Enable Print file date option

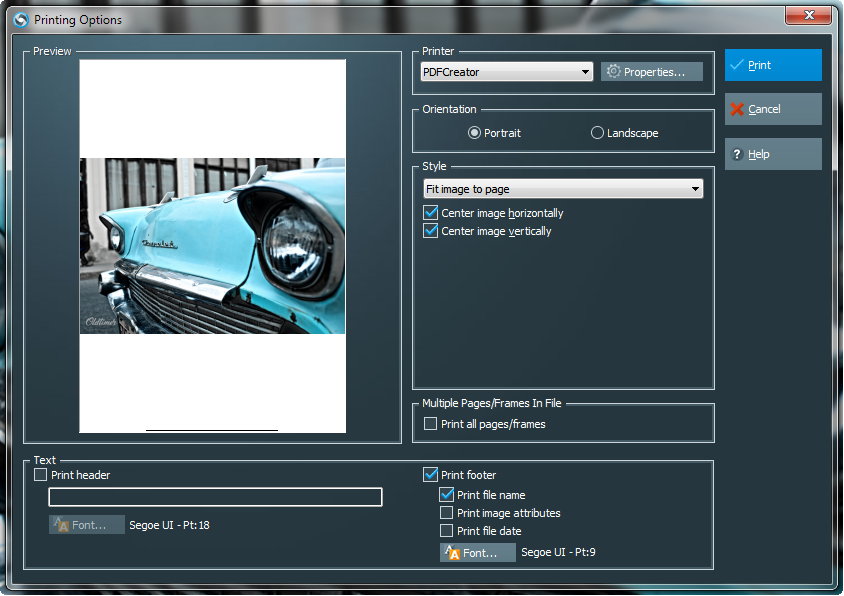coord(447,531)
